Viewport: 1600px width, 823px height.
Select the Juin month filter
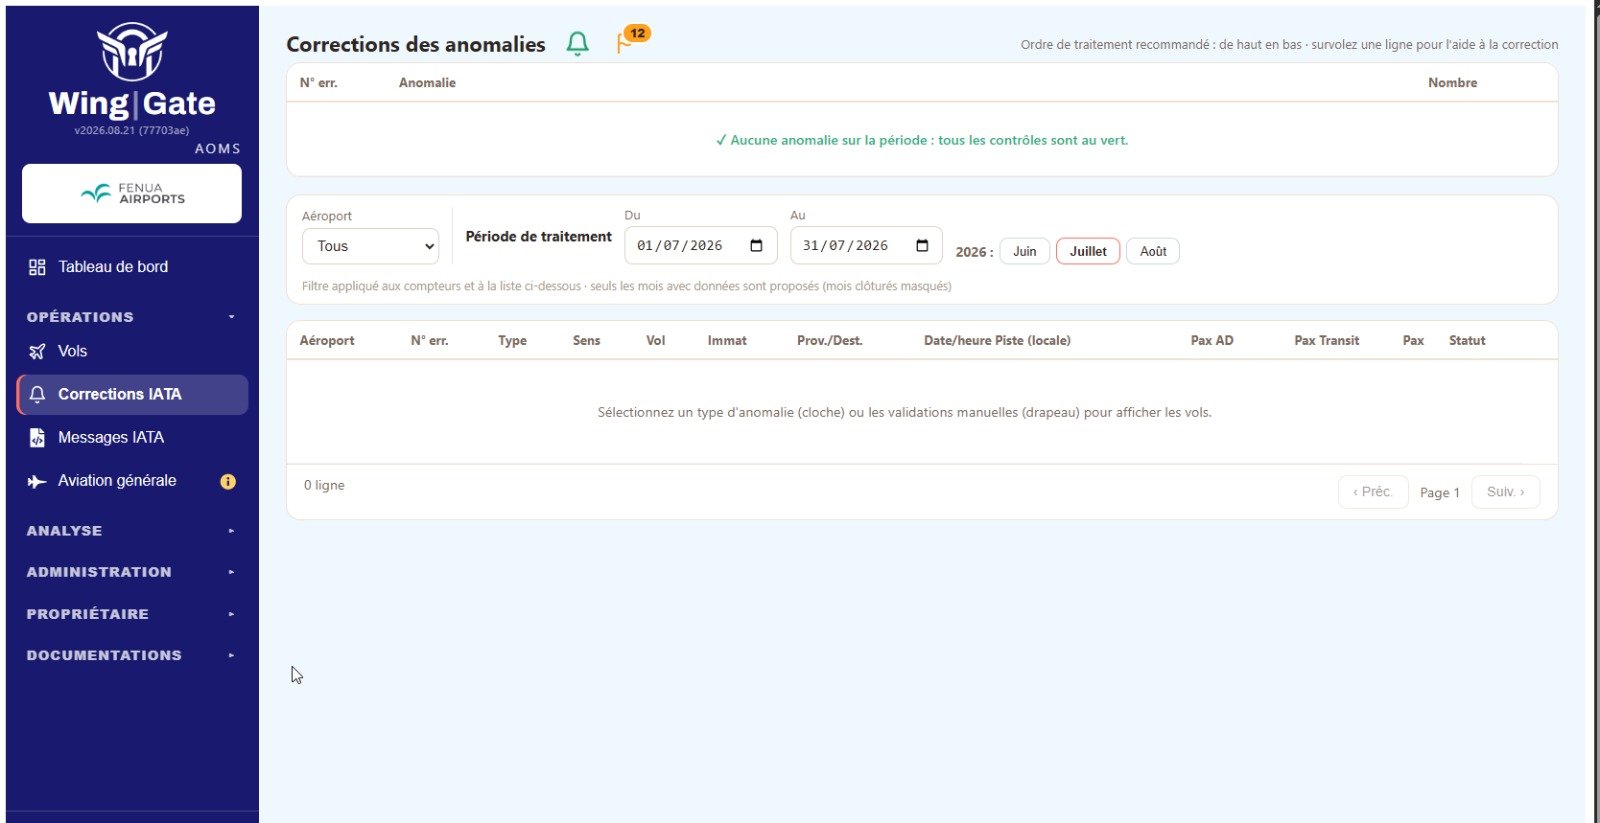click(1025, 251)
